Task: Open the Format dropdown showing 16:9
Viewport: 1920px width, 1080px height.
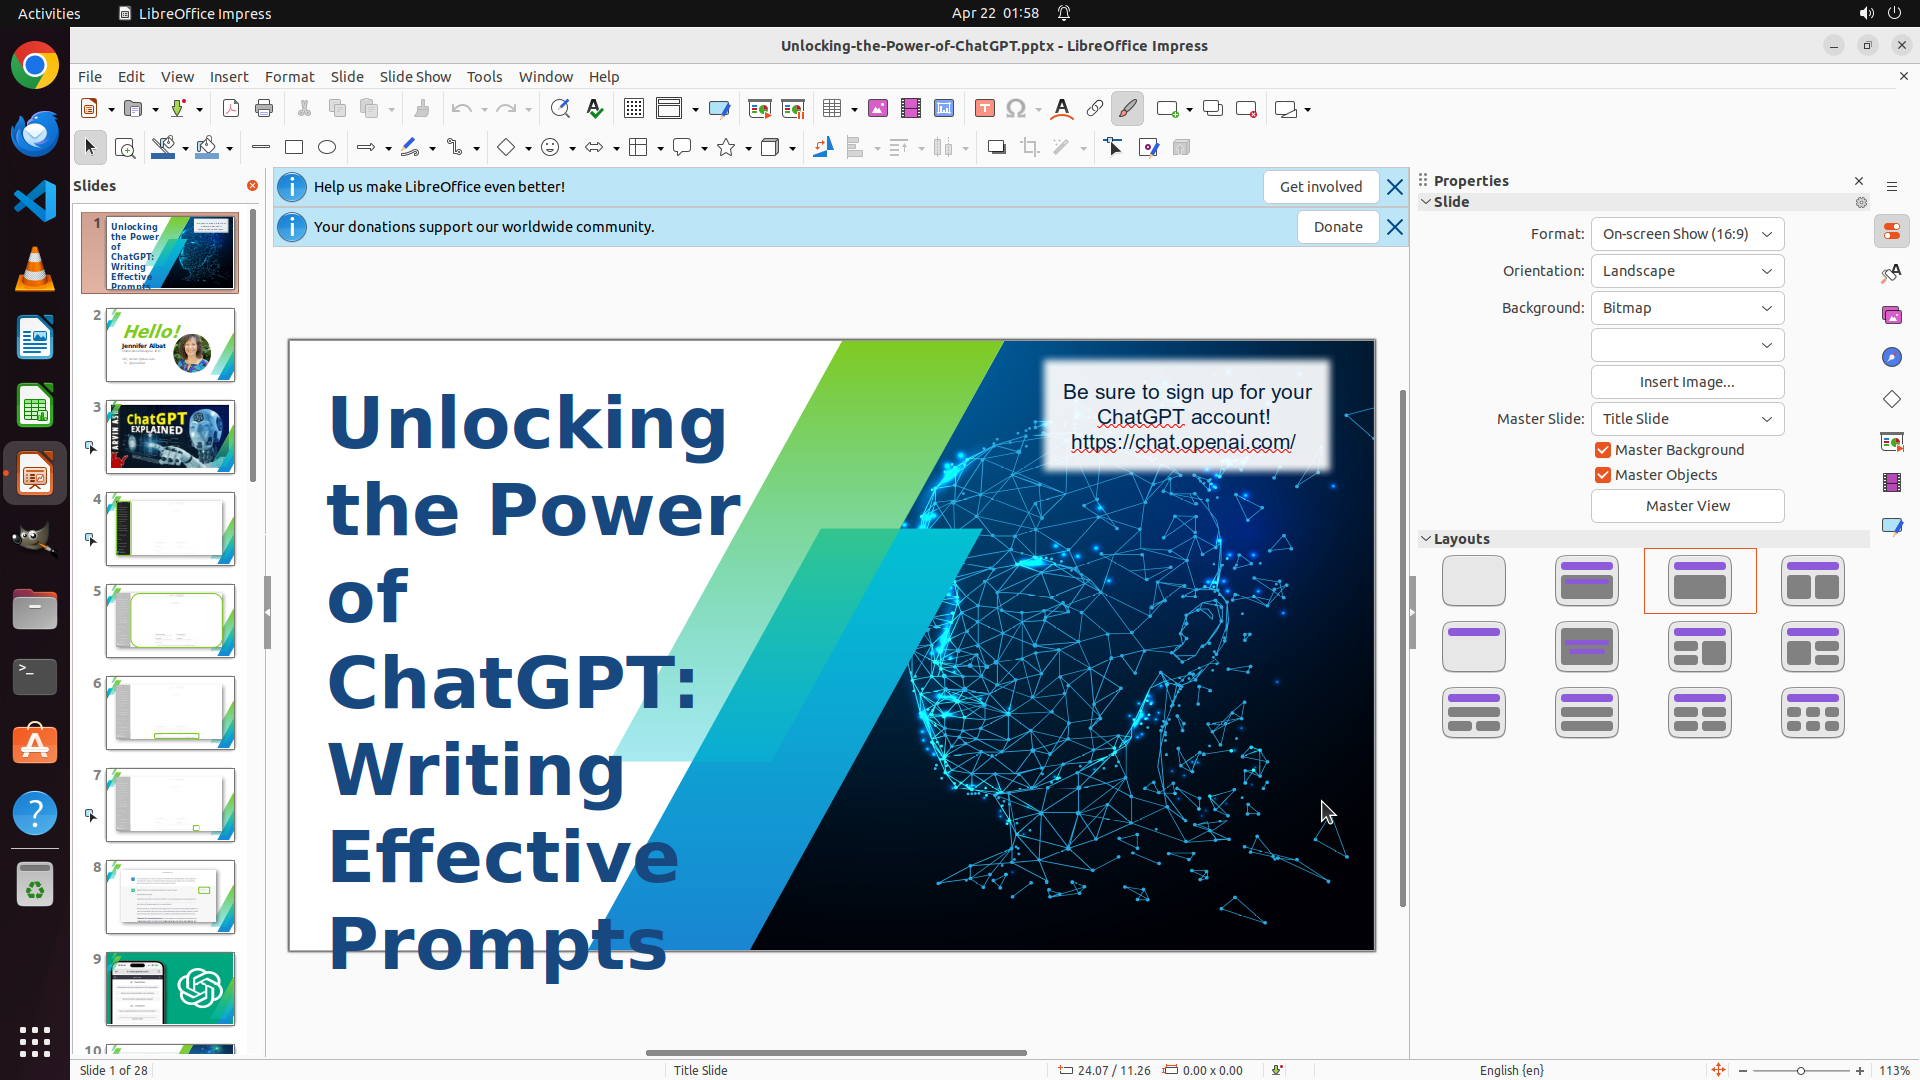Action: (1687, 234)
